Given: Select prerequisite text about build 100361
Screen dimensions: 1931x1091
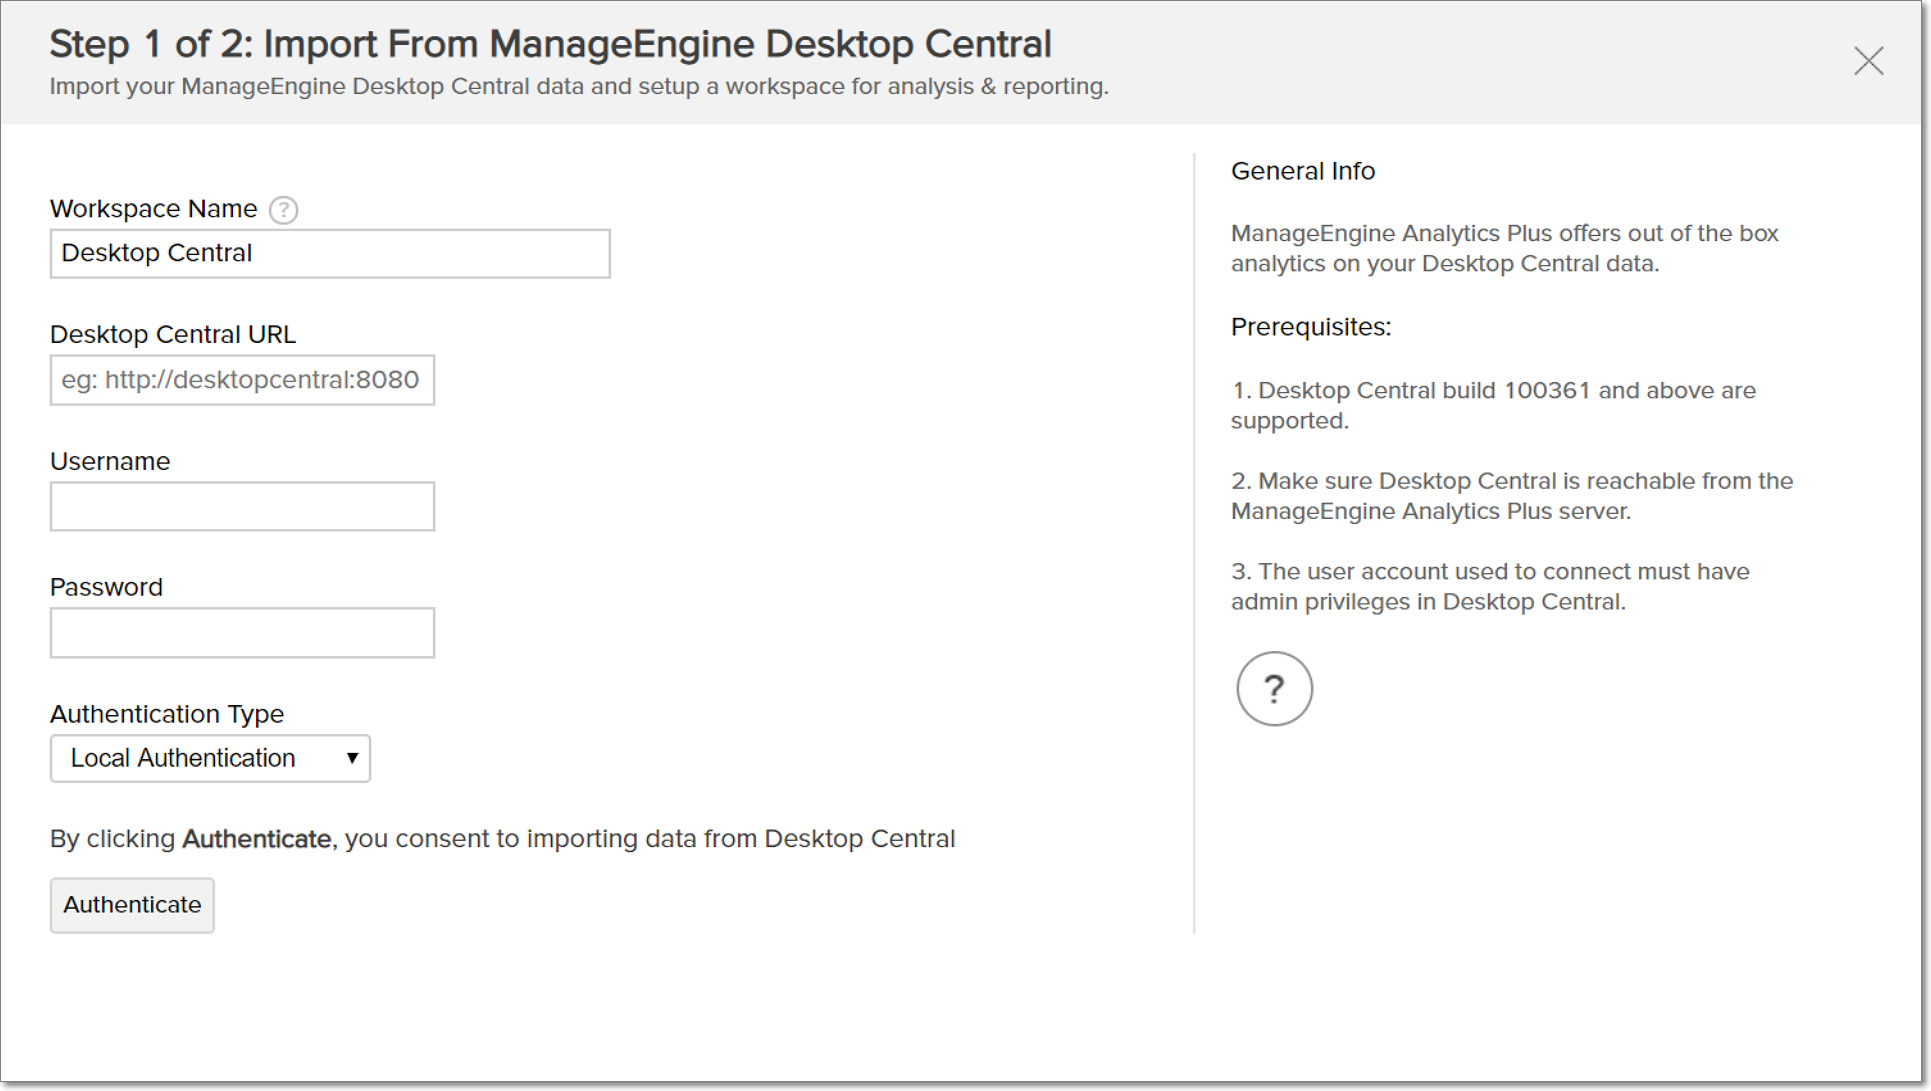Looking at the screenshot, I should [x=1493, y=405].
